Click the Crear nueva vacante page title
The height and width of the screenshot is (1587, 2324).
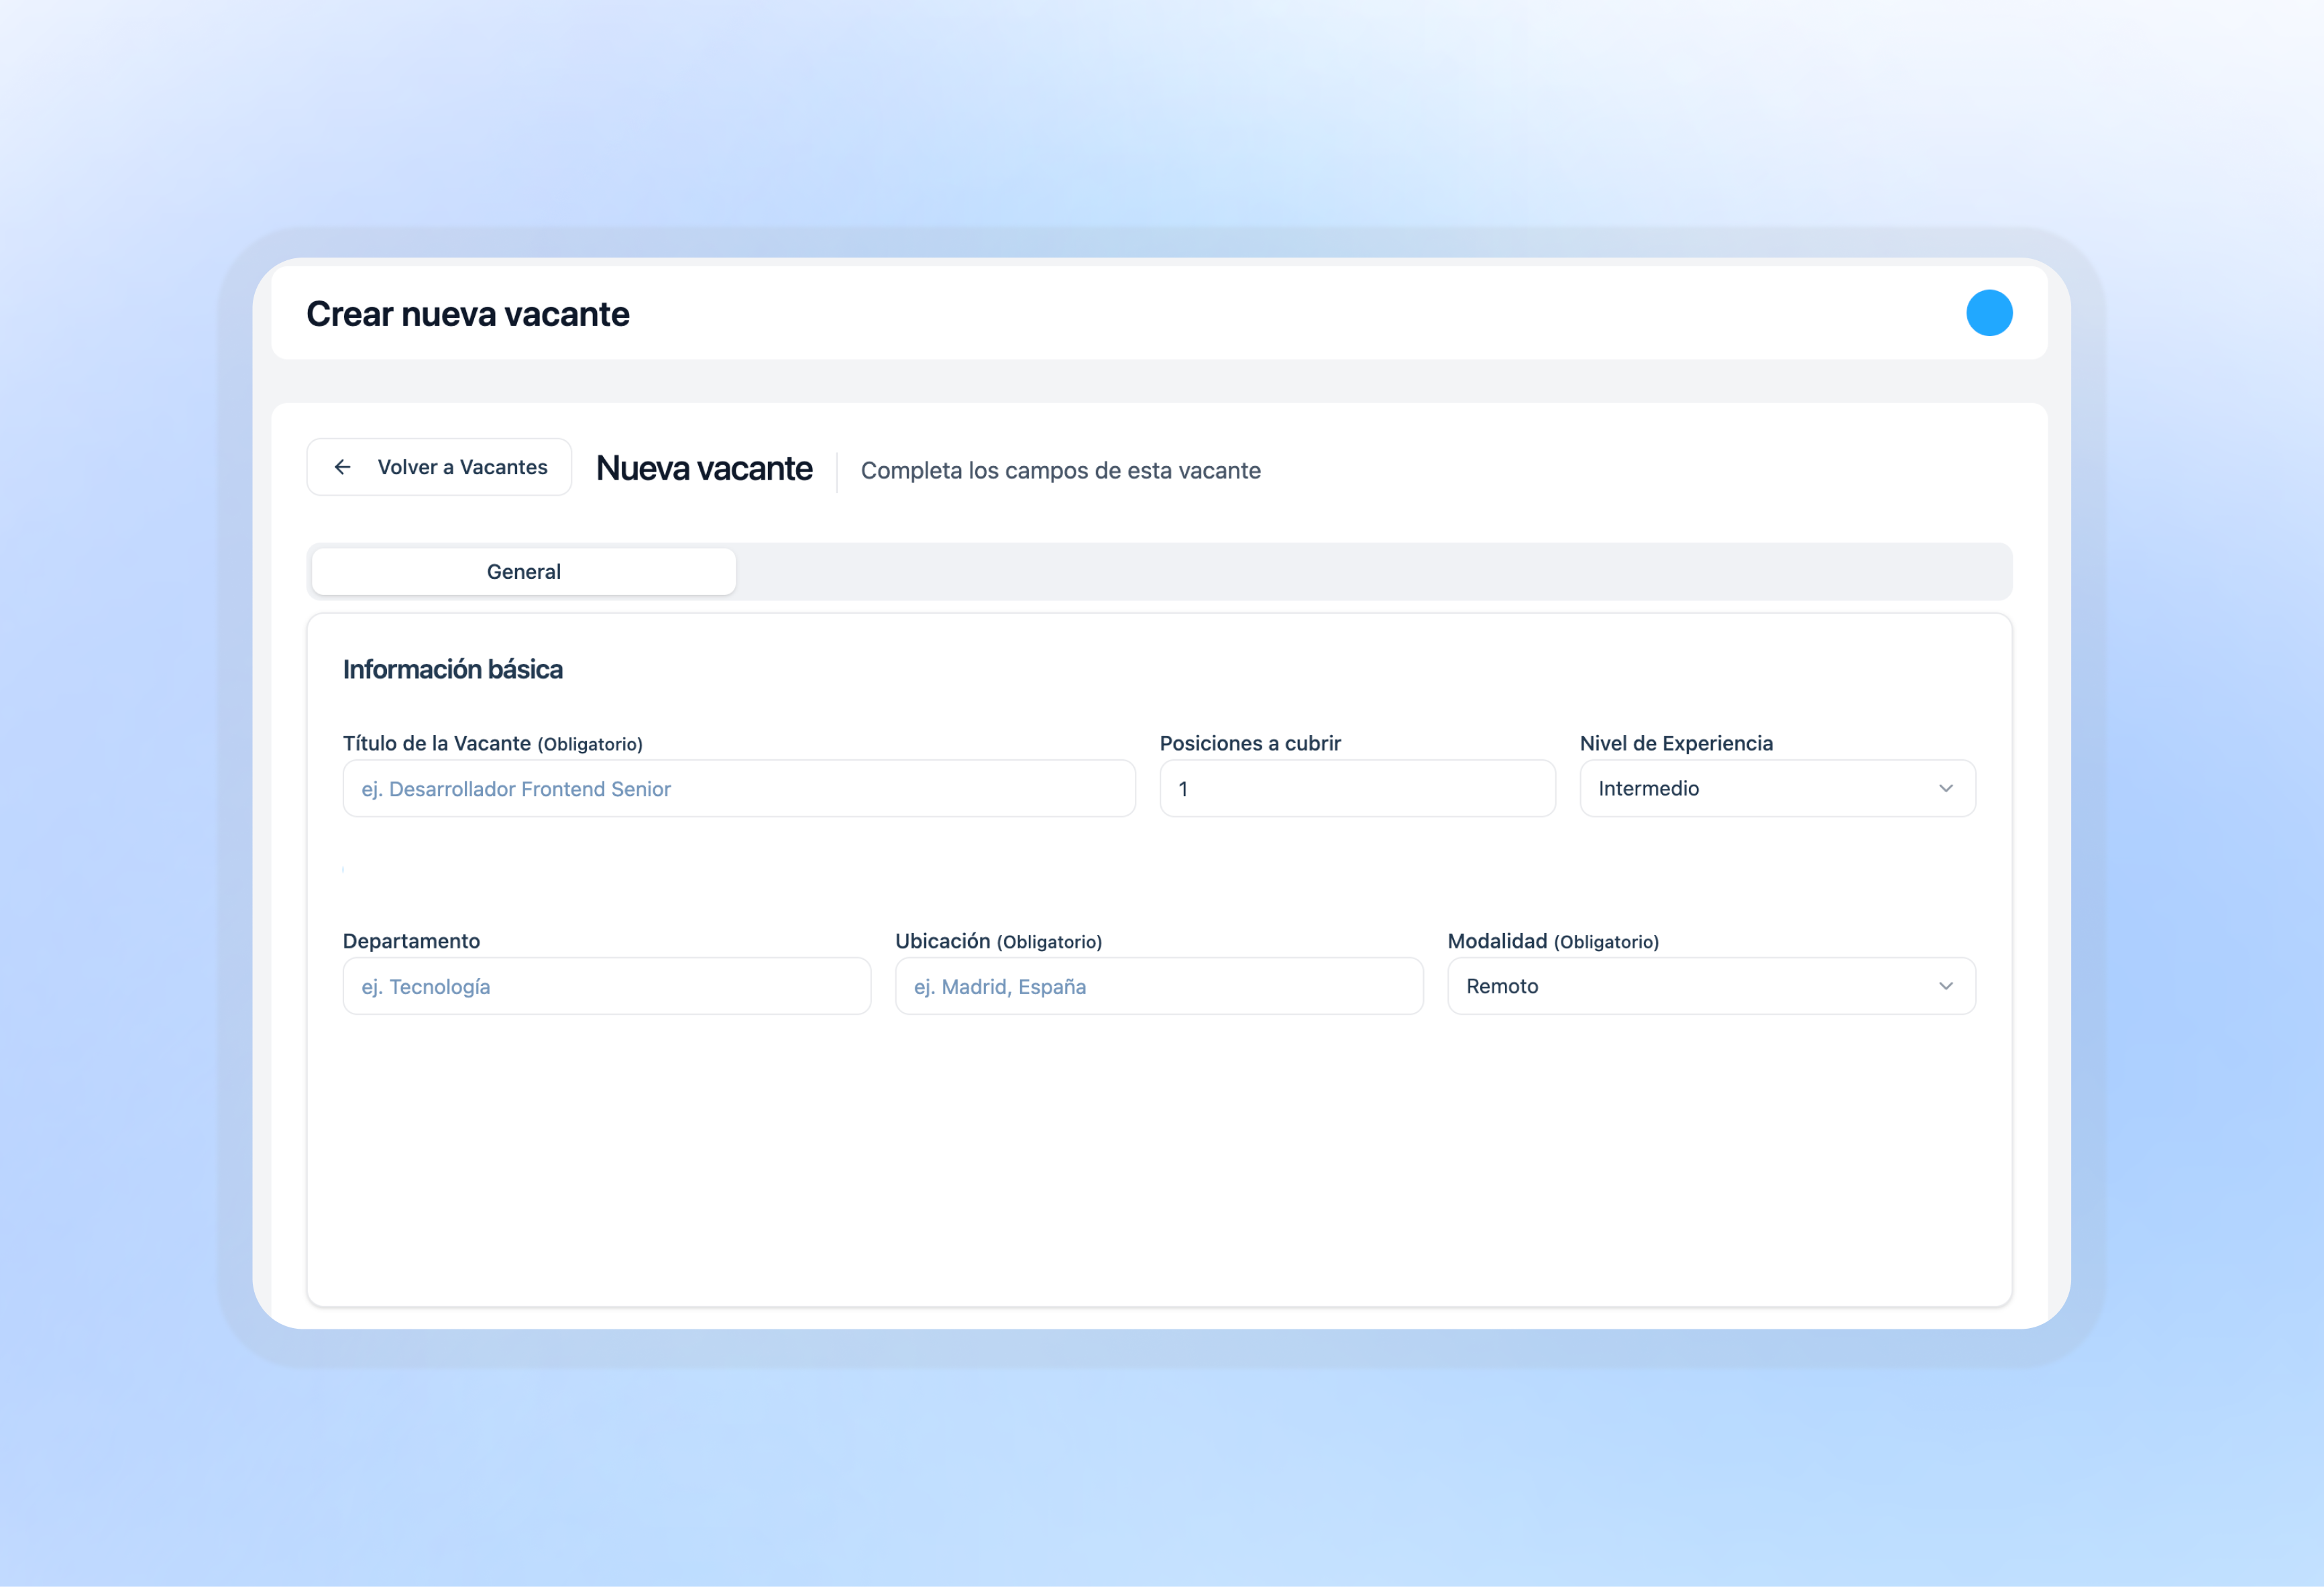pos(467,314)
